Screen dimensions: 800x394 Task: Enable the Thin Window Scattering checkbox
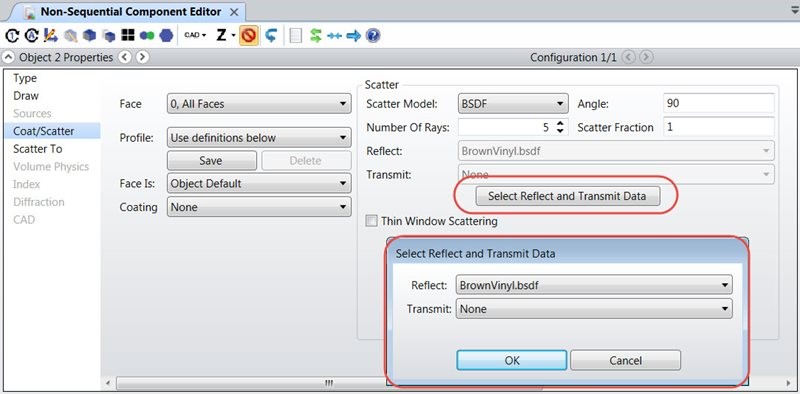pyautogui.click(x=372, y=221)
